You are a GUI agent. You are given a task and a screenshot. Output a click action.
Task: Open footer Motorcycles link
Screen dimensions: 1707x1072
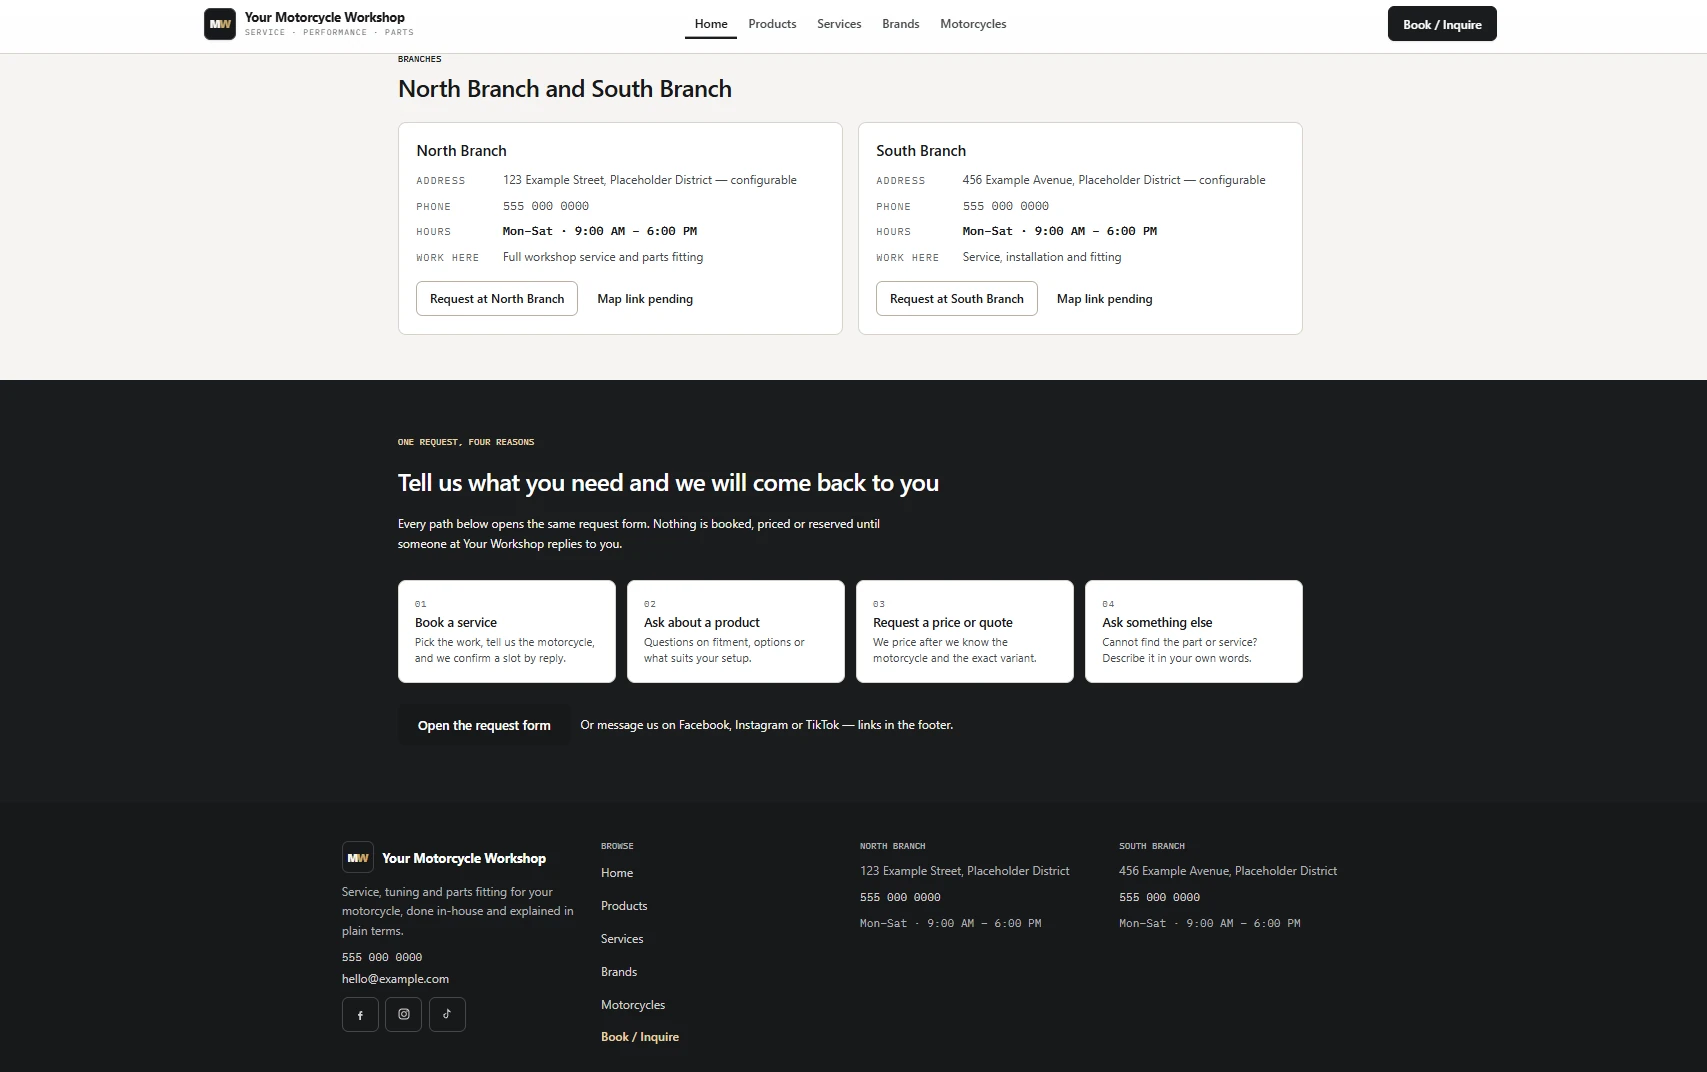[633, 1005]
